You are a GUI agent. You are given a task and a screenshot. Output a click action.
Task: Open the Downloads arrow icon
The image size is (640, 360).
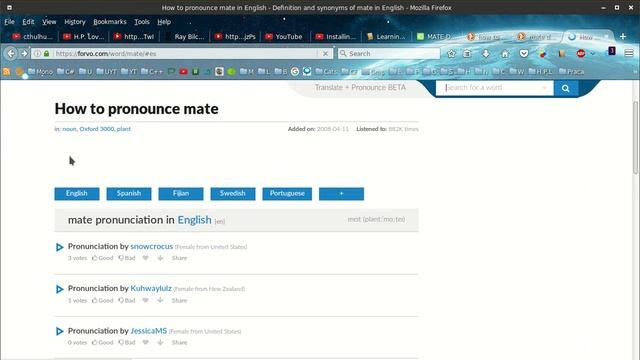486,53
